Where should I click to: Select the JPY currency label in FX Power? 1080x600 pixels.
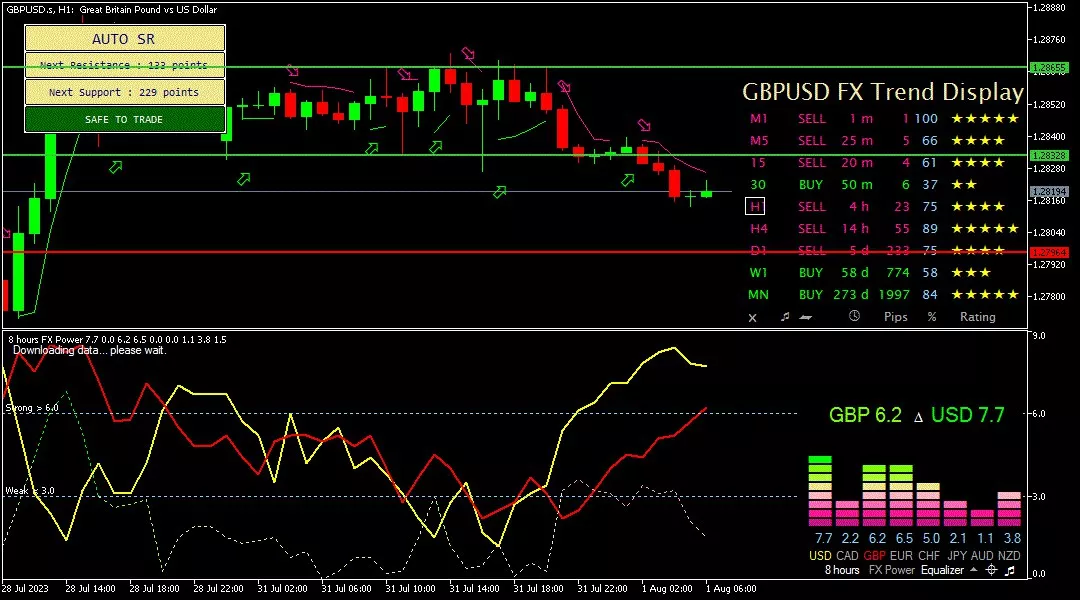957,555
